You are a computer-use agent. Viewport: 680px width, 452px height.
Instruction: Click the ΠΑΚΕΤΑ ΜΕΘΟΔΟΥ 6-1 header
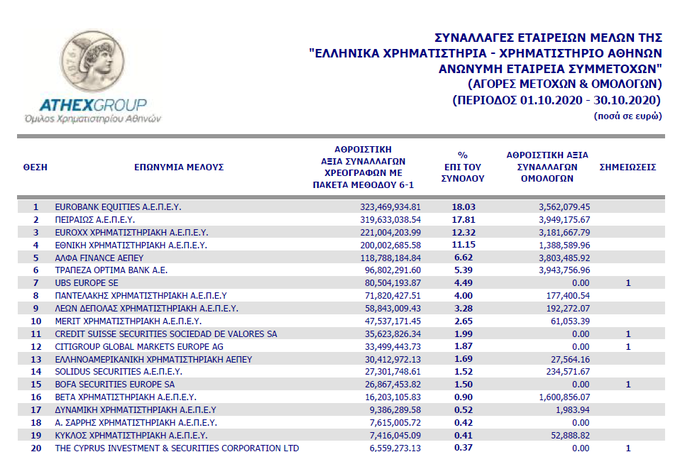pyautogui.click(x=363, y=185)
